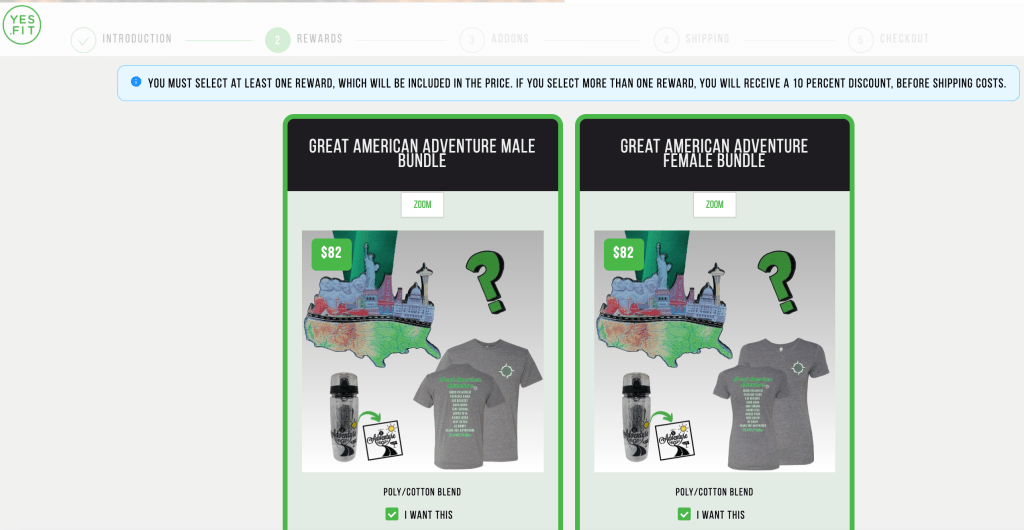Uncheck I Want This for Female Bundle
Screen dimensions: 1024x530
point(684,514)
